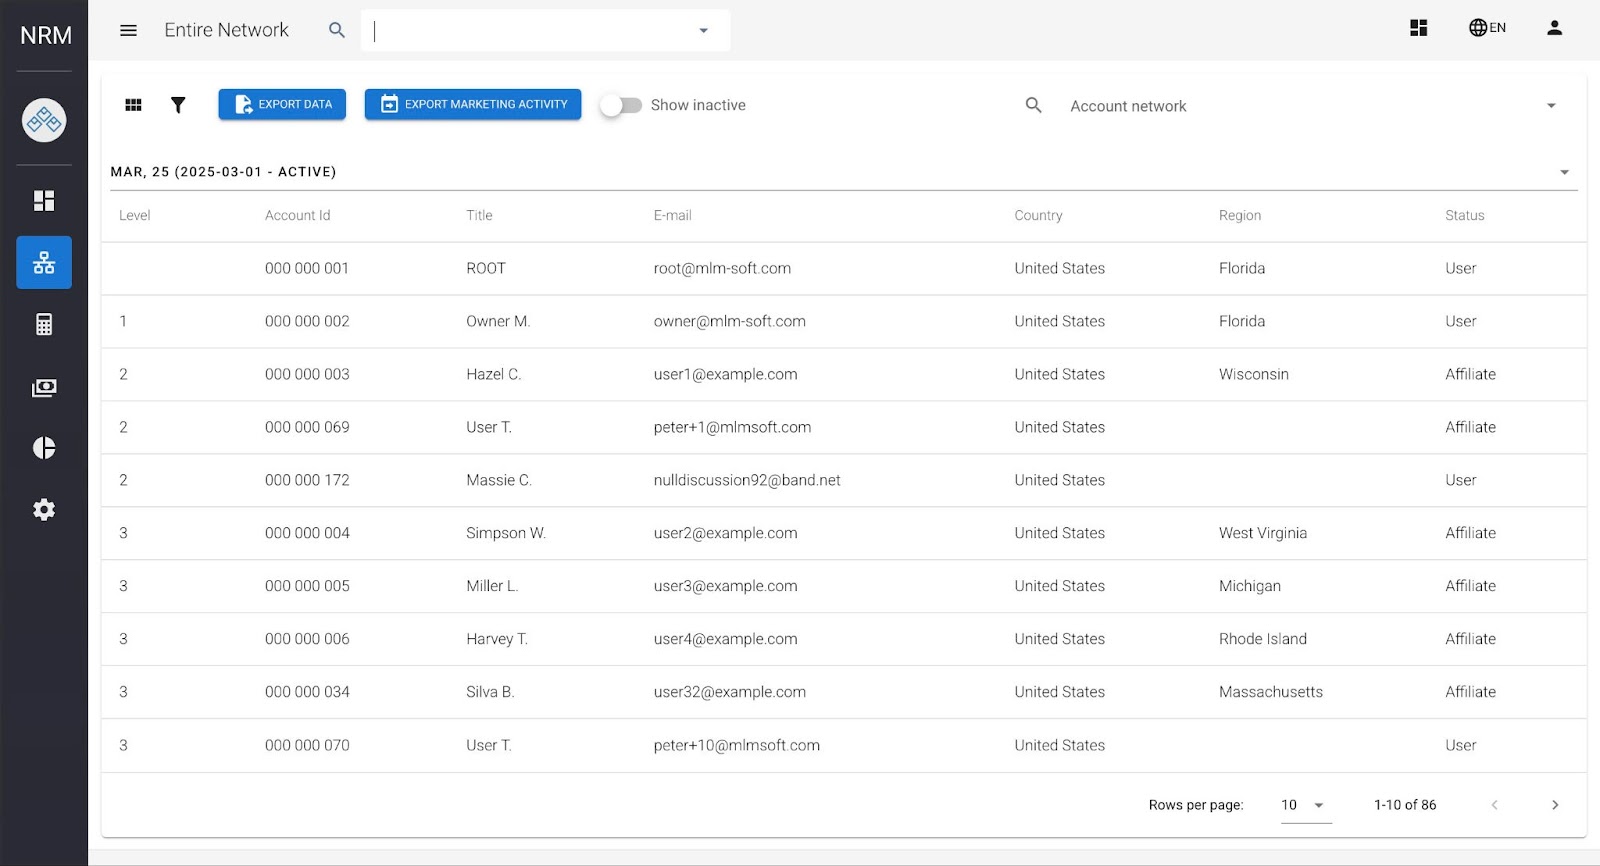This screenshot has width=1600, height=866.
Task: Click the top search input field
Action: point(535,31)
